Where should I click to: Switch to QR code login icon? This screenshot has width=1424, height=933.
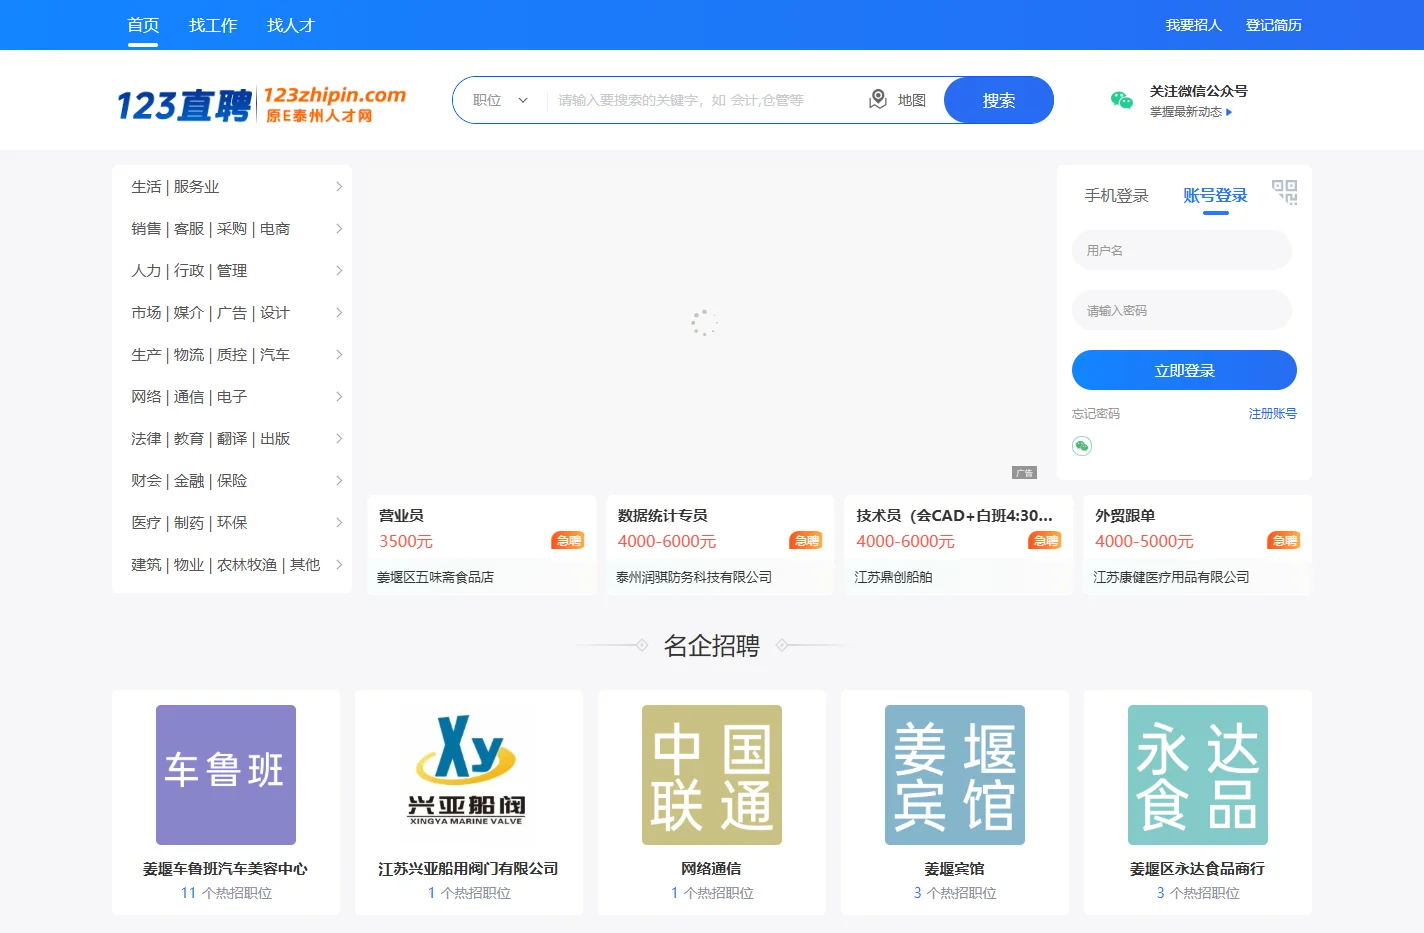click(1284, 192)
